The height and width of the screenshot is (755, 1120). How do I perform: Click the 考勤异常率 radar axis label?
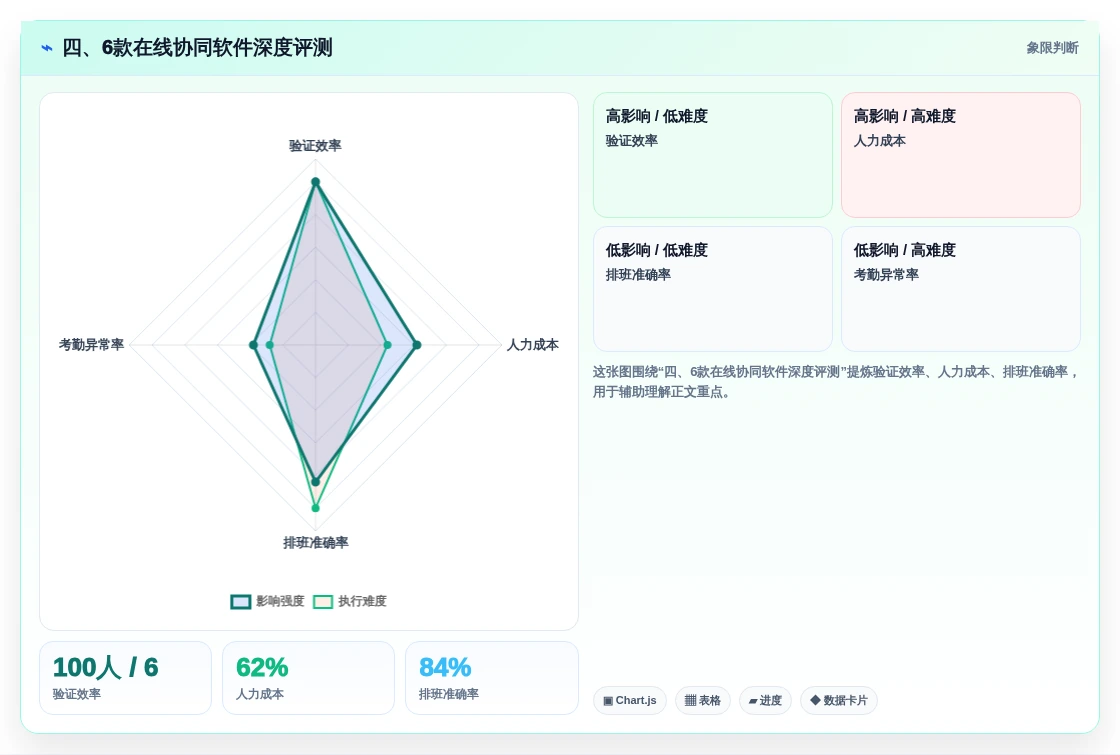coord(91,345)
